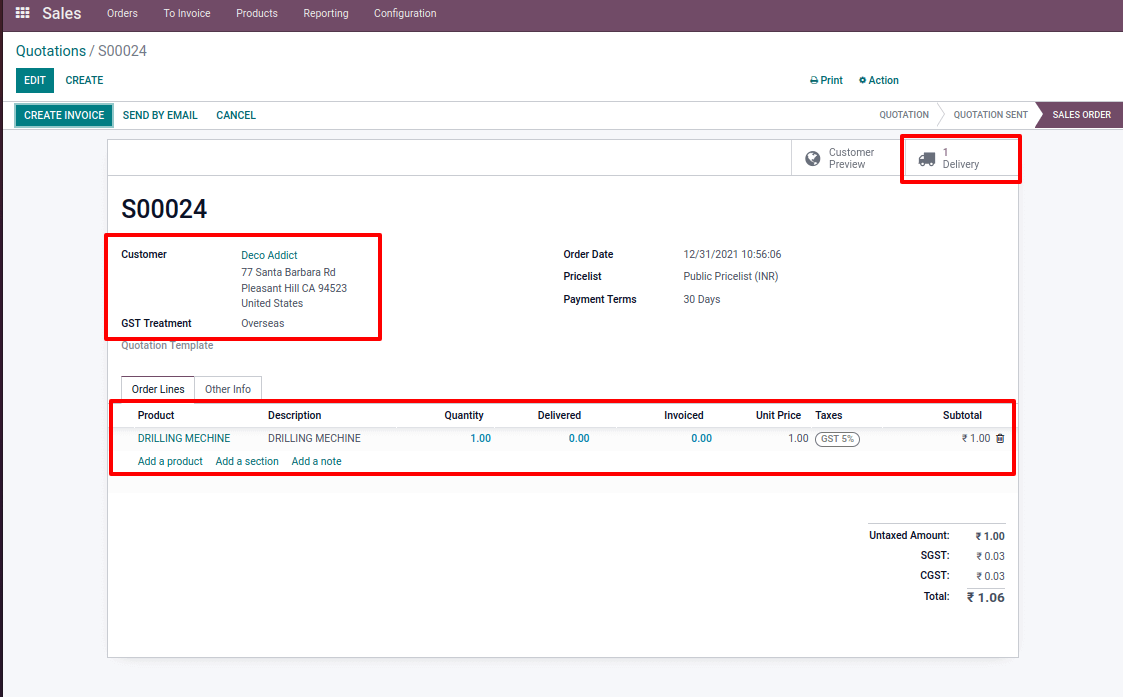
Task: Sort by Subtotal column header
Action: coord(962,415)
